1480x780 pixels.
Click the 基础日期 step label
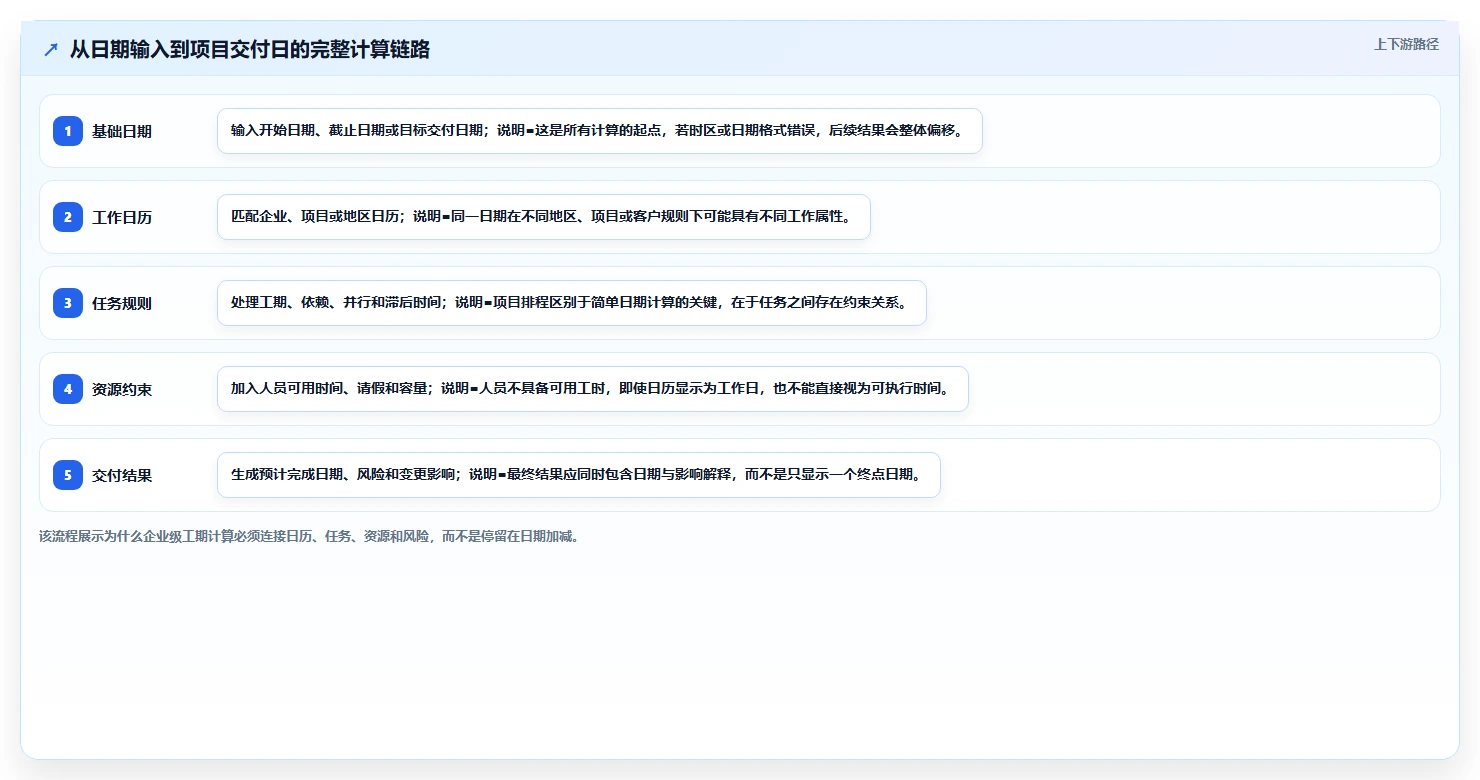tap(122, 131)
